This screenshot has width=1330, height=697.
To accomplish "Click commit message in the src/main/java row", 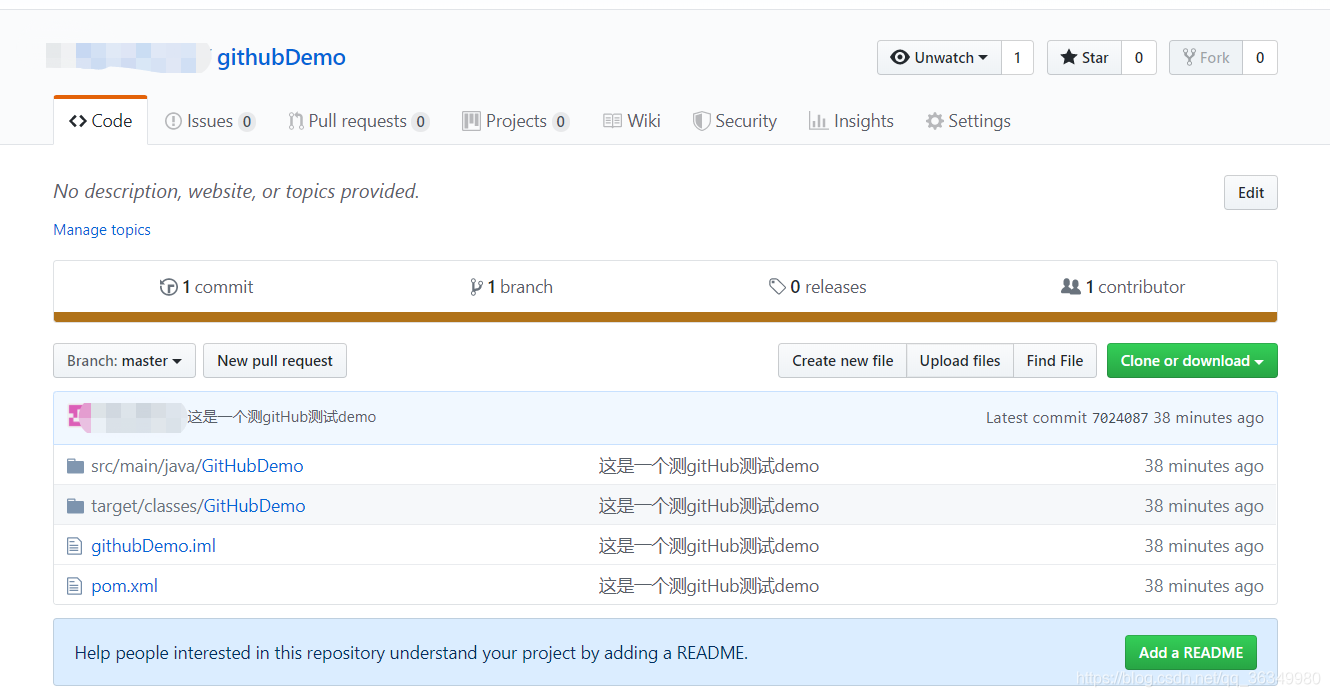I will click(709, 466).
